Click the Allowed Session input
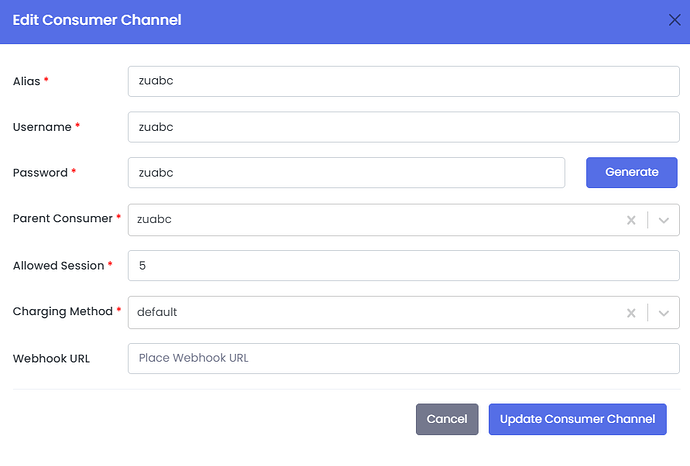This screenshot has height=466, width=690. click(x=403, y=265)
